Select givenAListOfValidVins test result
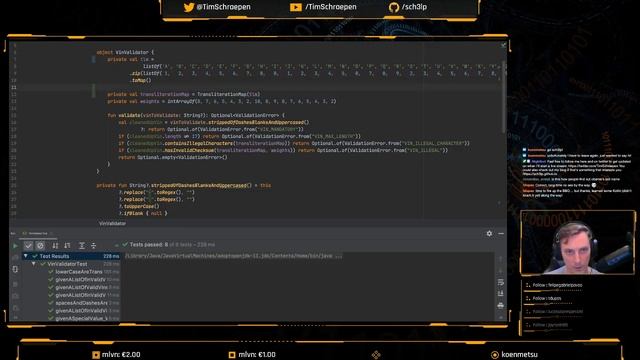Screen dimensions: 640x360 tap(81, 287)
